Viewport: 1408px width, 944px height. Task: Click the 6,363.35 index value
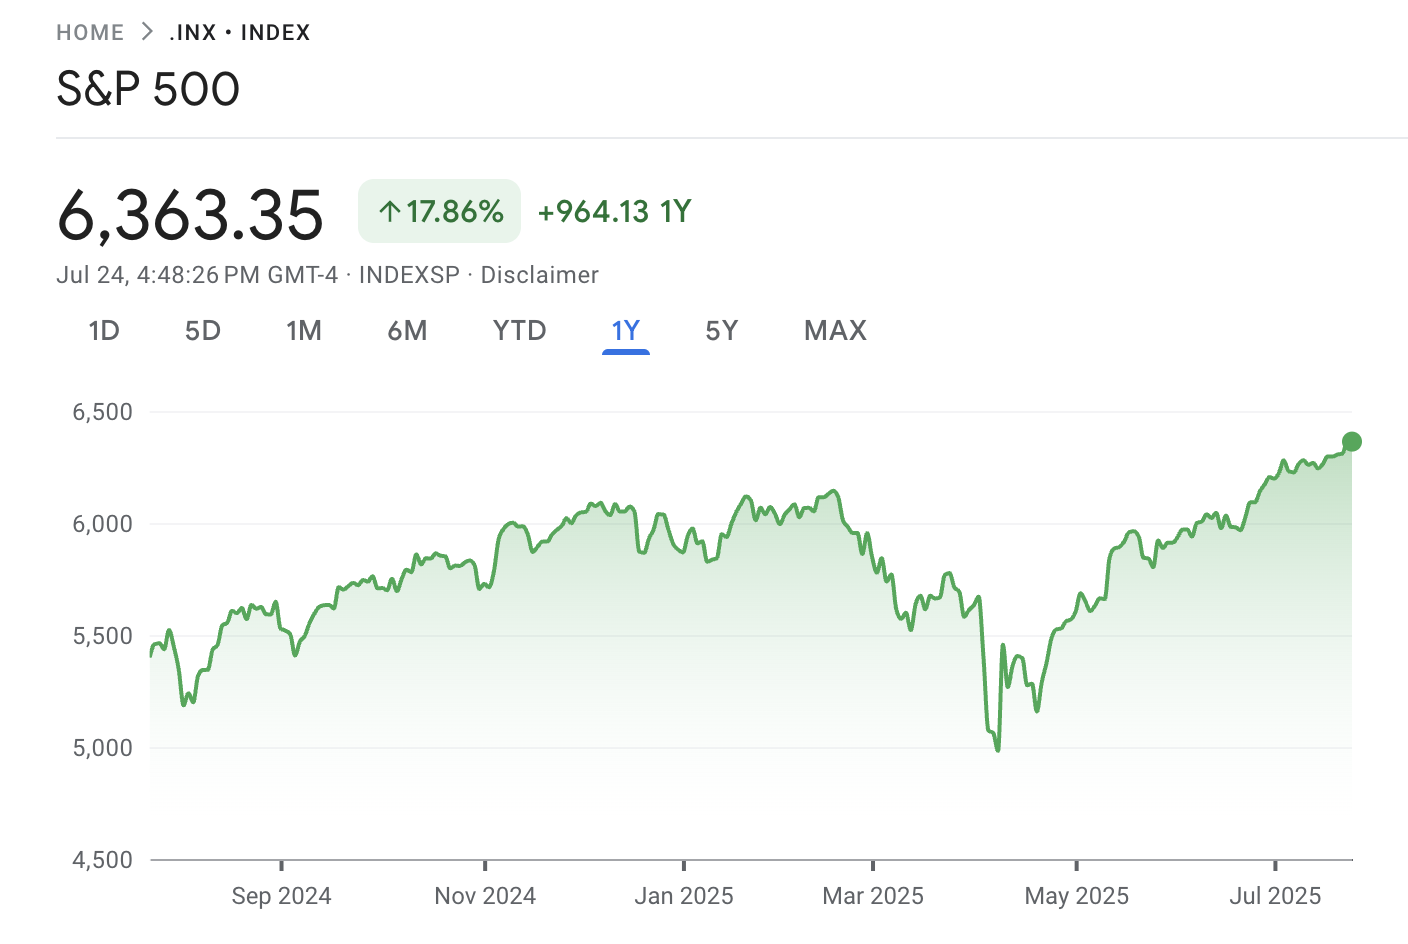pyautogui.click(x=190, y=214)
